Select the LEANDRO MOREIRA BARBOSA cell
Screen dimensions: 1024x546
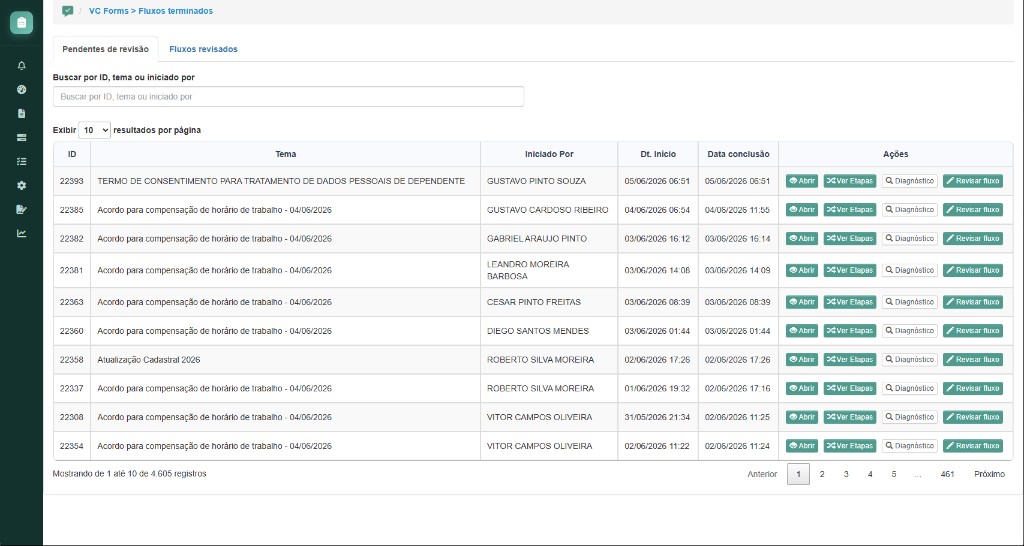pyautogui.click(x=549, y=270)
